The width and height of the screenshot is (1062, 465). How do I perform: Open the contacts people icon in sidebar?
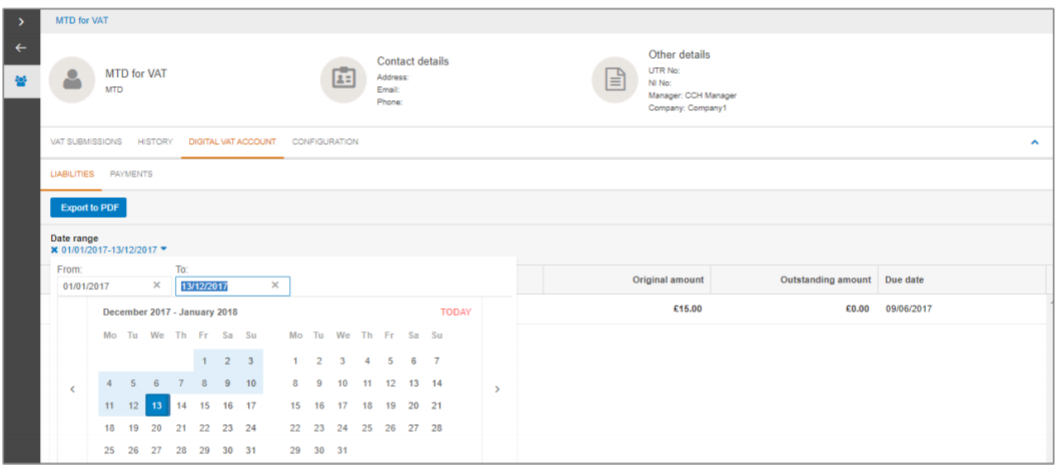click(x=21, y=81)
